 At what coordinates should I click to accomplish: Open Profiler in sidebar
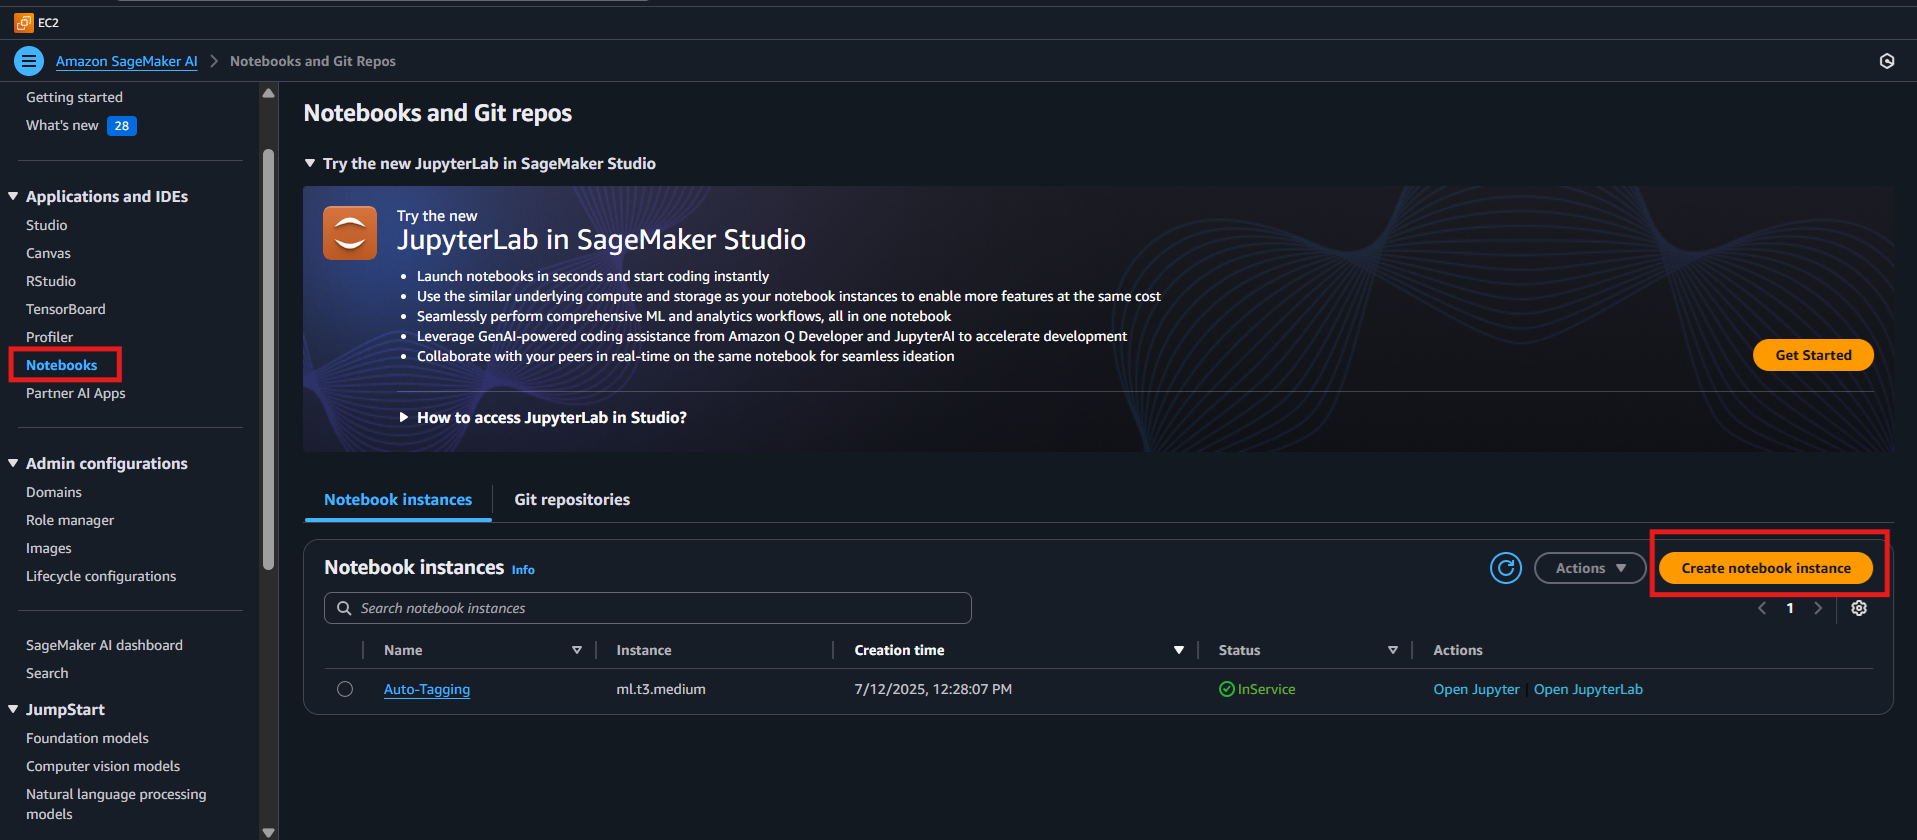tap(50, 337)
